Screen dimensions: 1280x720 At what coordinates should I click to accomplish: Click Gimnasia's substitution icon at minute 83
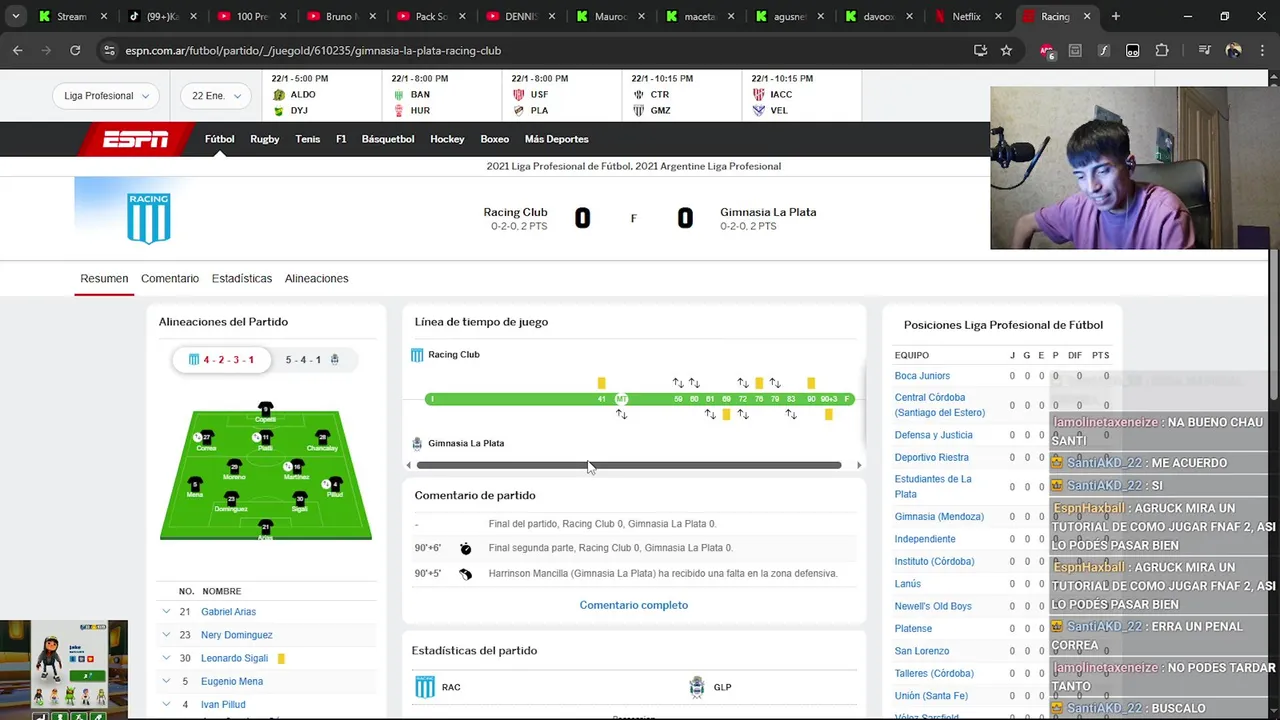tap(791, 414)
